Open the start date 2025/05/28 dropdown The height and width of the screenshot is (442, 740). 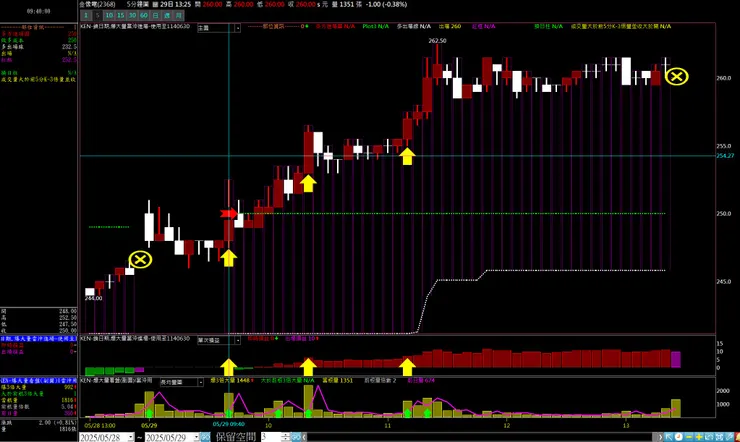click(x=131, y=437)
